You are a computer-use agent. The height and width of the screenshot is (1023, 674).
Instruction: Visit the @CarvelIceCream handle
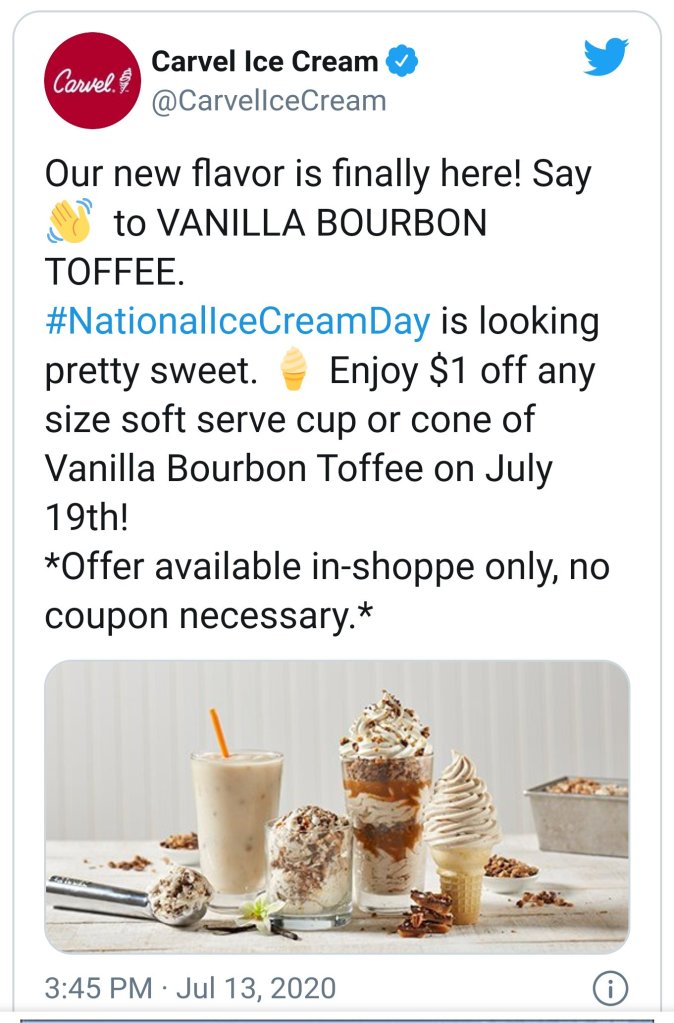coord(268,101)
